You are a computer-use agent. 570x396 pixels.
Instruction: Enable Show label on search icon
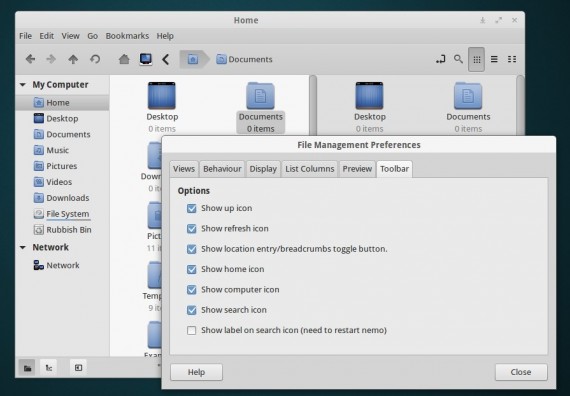(192, 331)
